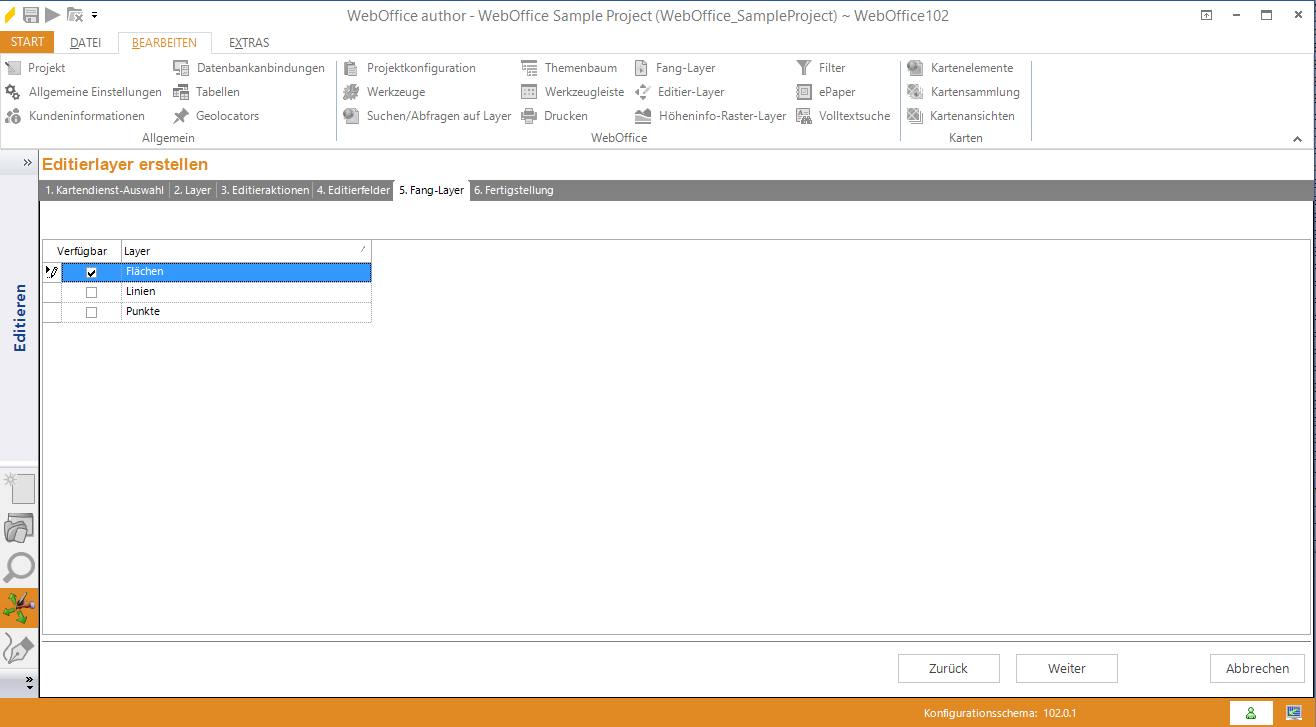Sort by the Layer column header
Screen dimensions: 1316x727
246,251
